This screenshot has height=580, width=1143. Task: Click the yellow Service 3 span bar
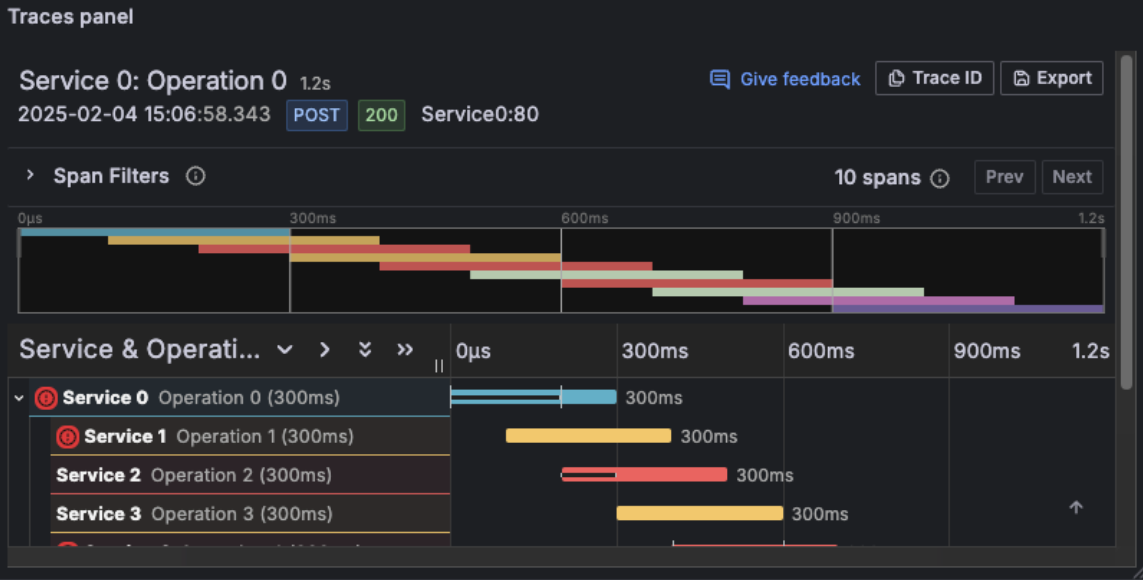(x=699, y=513)
